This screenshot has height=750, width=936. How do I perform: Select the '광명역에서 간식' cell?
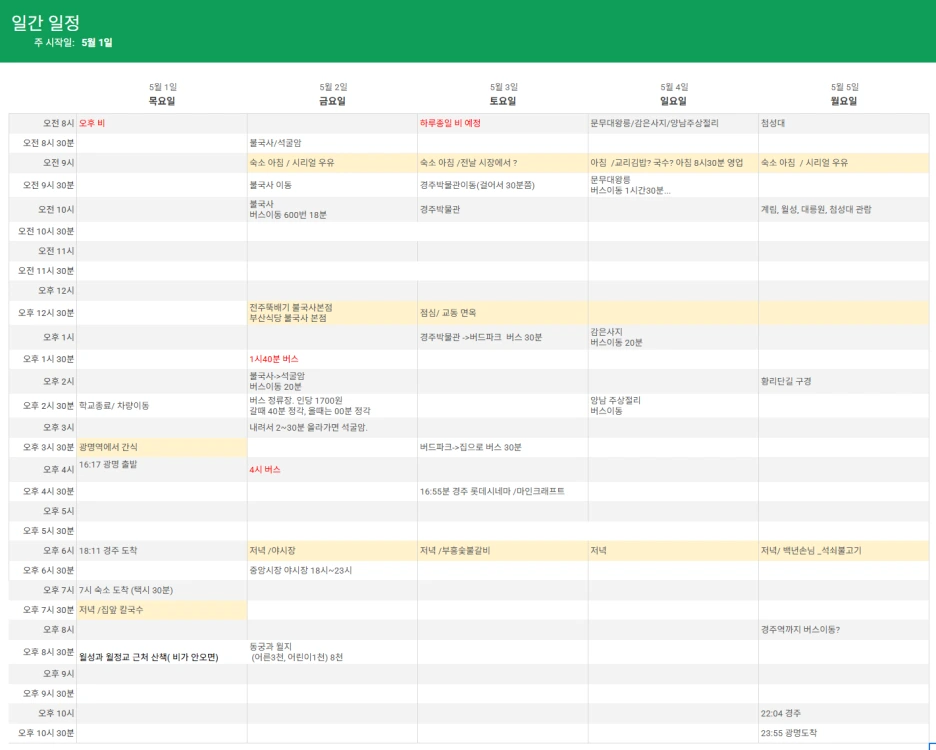pos(162,447)
